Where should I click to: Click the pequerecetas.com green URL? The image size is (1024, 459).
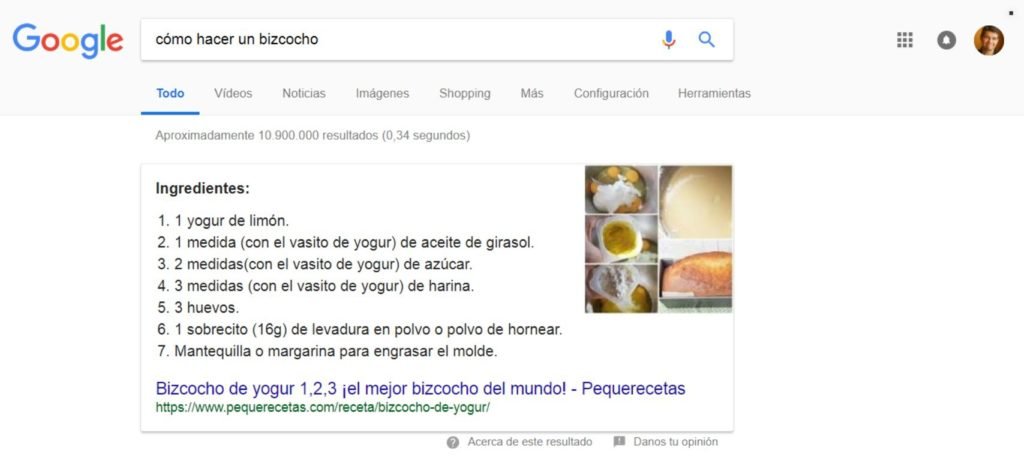pos(323,407)
